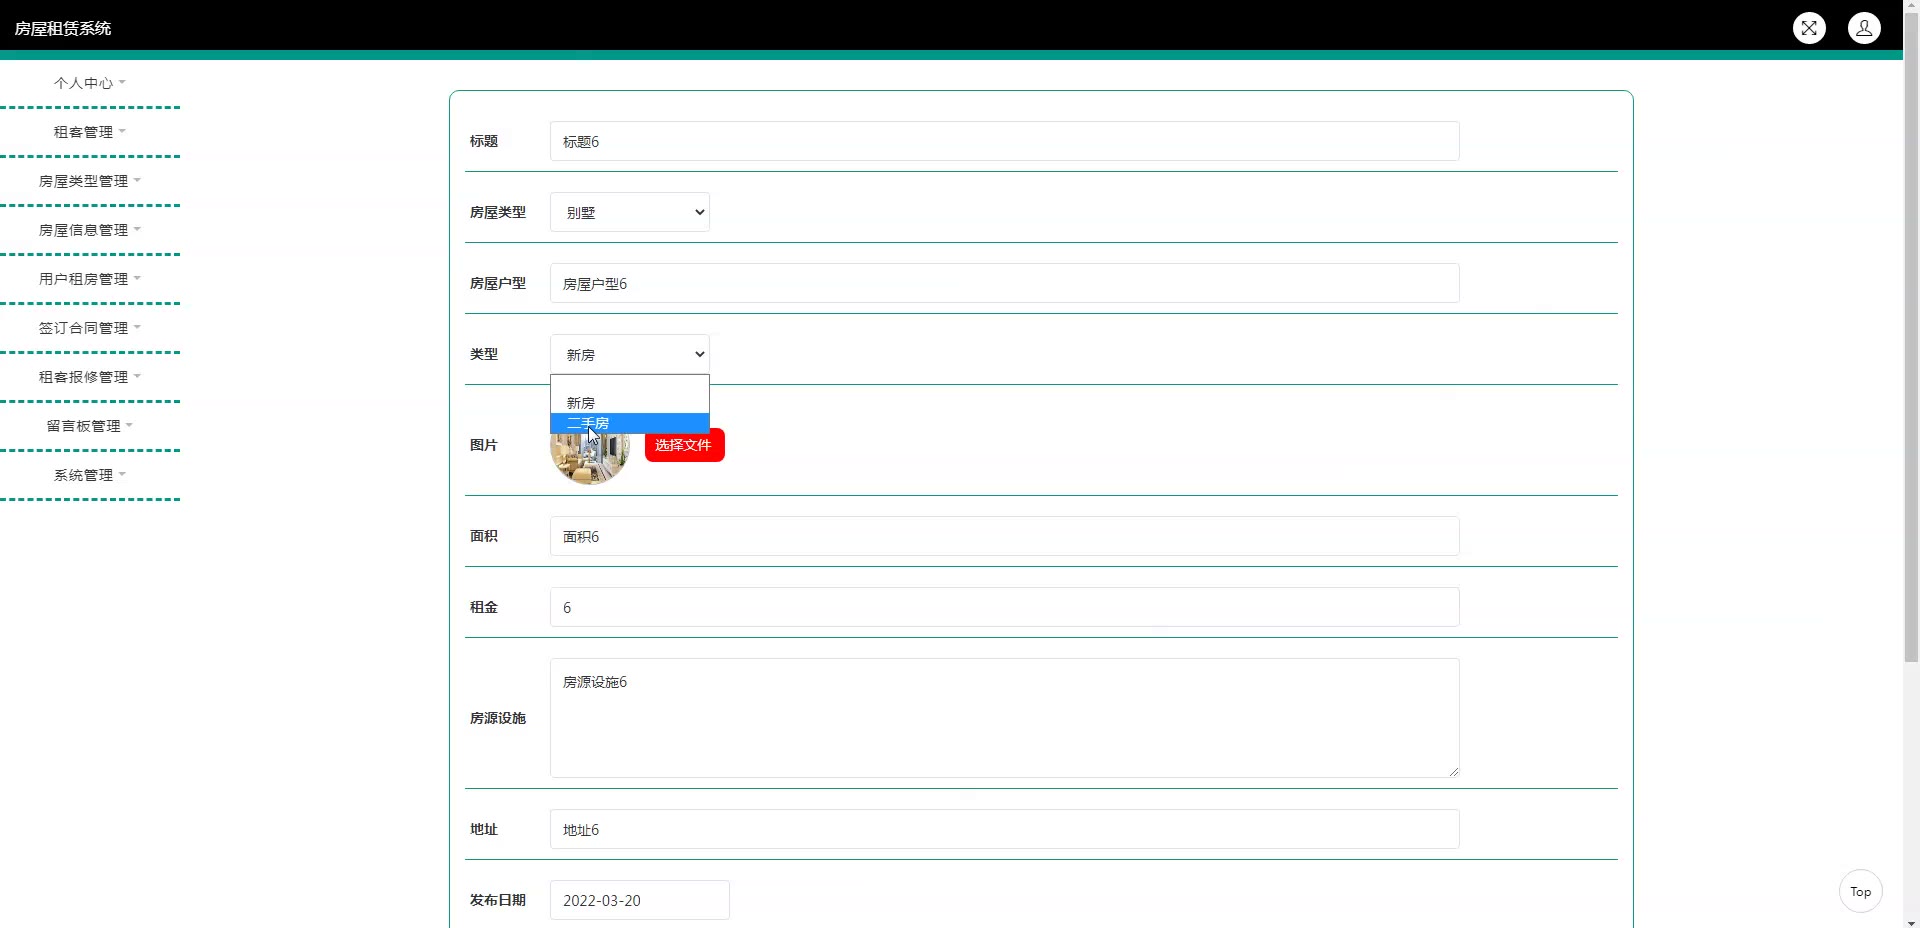Open the 房屋类型 dropdown showing 别墅

(630, 212)
